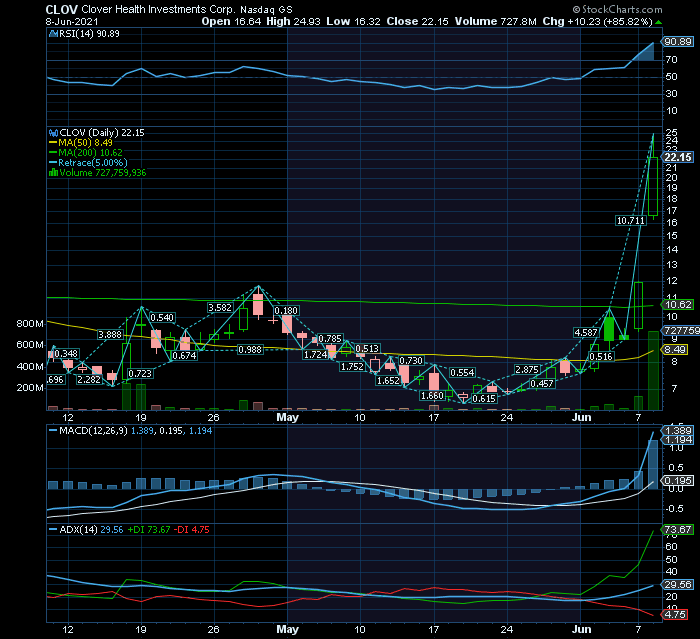Click the 0.516 retrace label
Screen dimensions: 700x639
pos(601,357)
